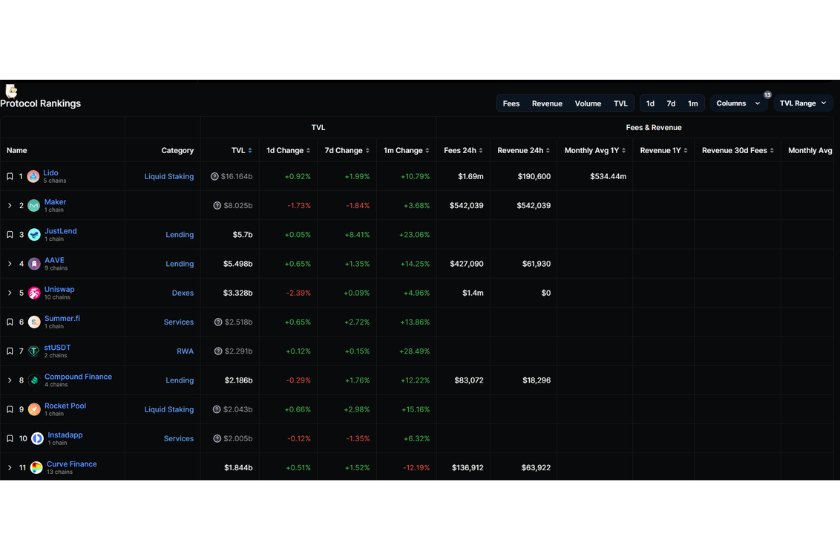Sort by 1d Change column
This screenshot has width=840, height=560.
pyautogui.click(x=308, y=151)
